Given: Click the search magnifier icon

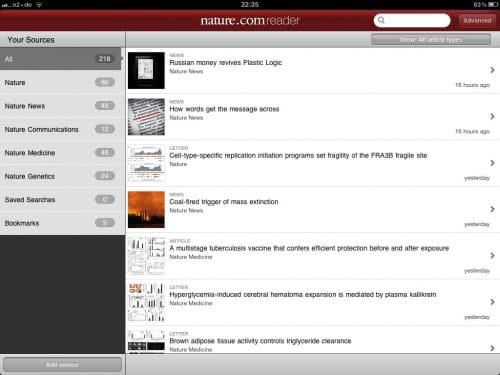Looking at the screenshot, I should [381, 20].
